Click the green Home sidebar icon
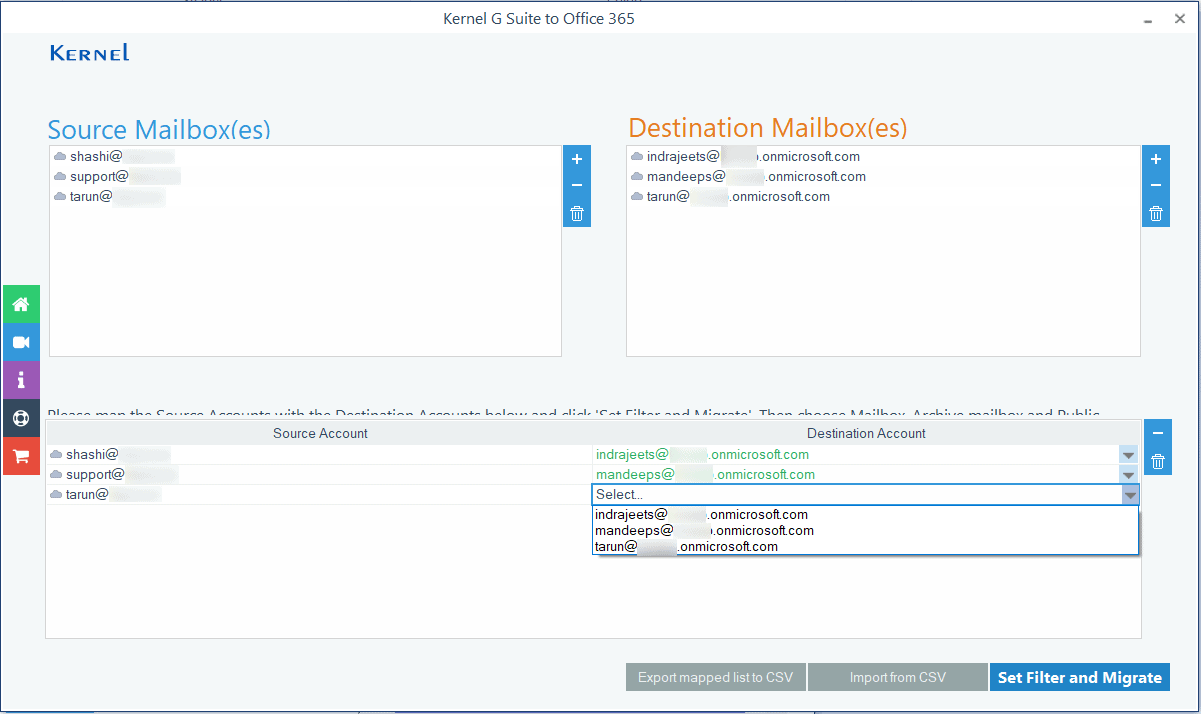 tap(20, 304)
